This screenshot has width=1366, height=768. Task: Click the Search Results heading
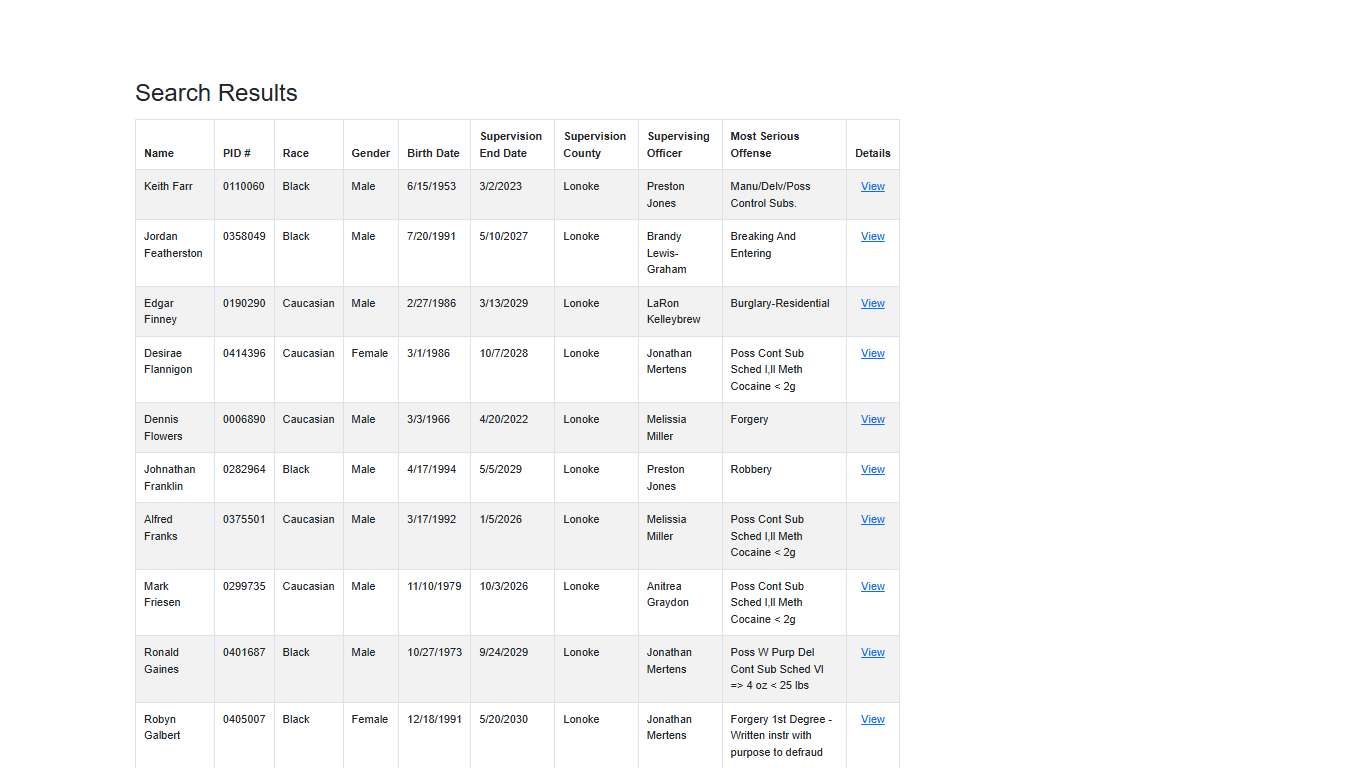pyautogui.click(x=216, y=93)
